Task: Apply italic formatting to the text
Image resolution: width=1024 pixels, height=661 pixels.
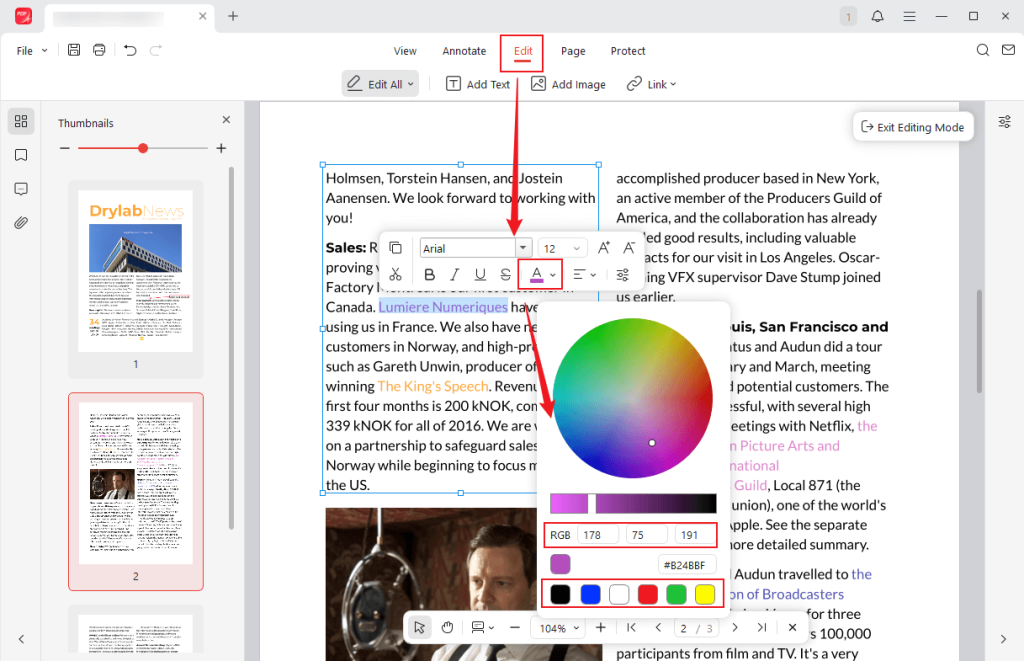Action: (455, 274)
